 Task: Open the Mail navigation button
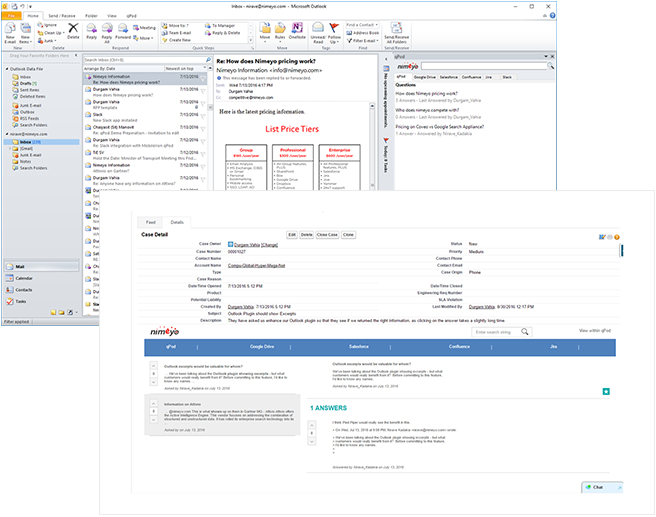tap(41, 266)
